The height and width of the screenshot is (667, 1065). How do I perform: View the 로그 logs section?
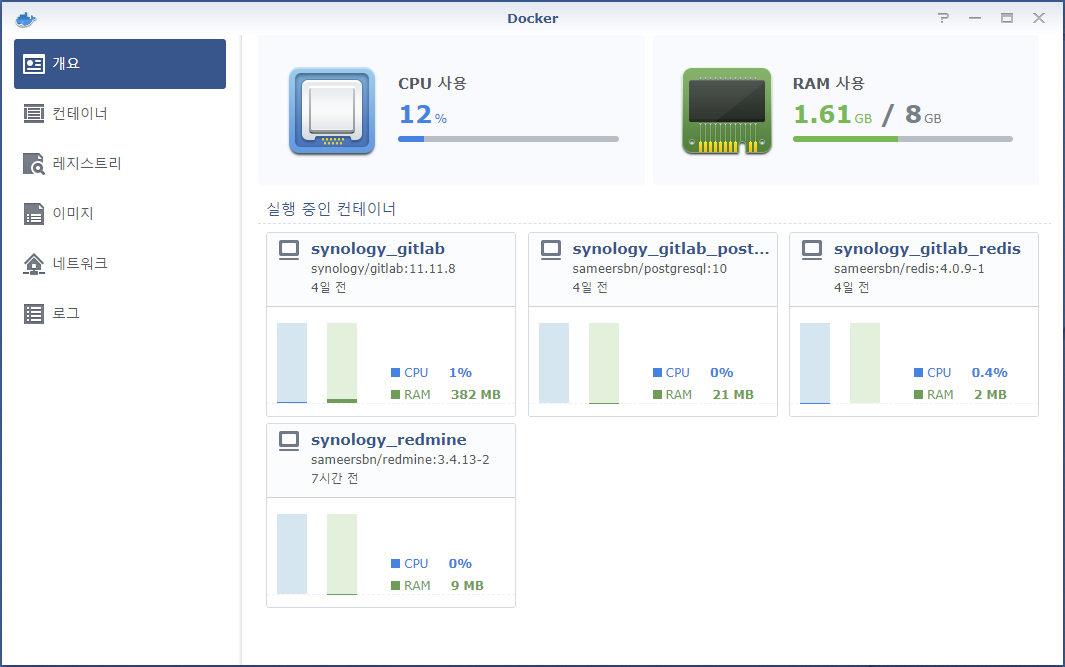point(120,313)
